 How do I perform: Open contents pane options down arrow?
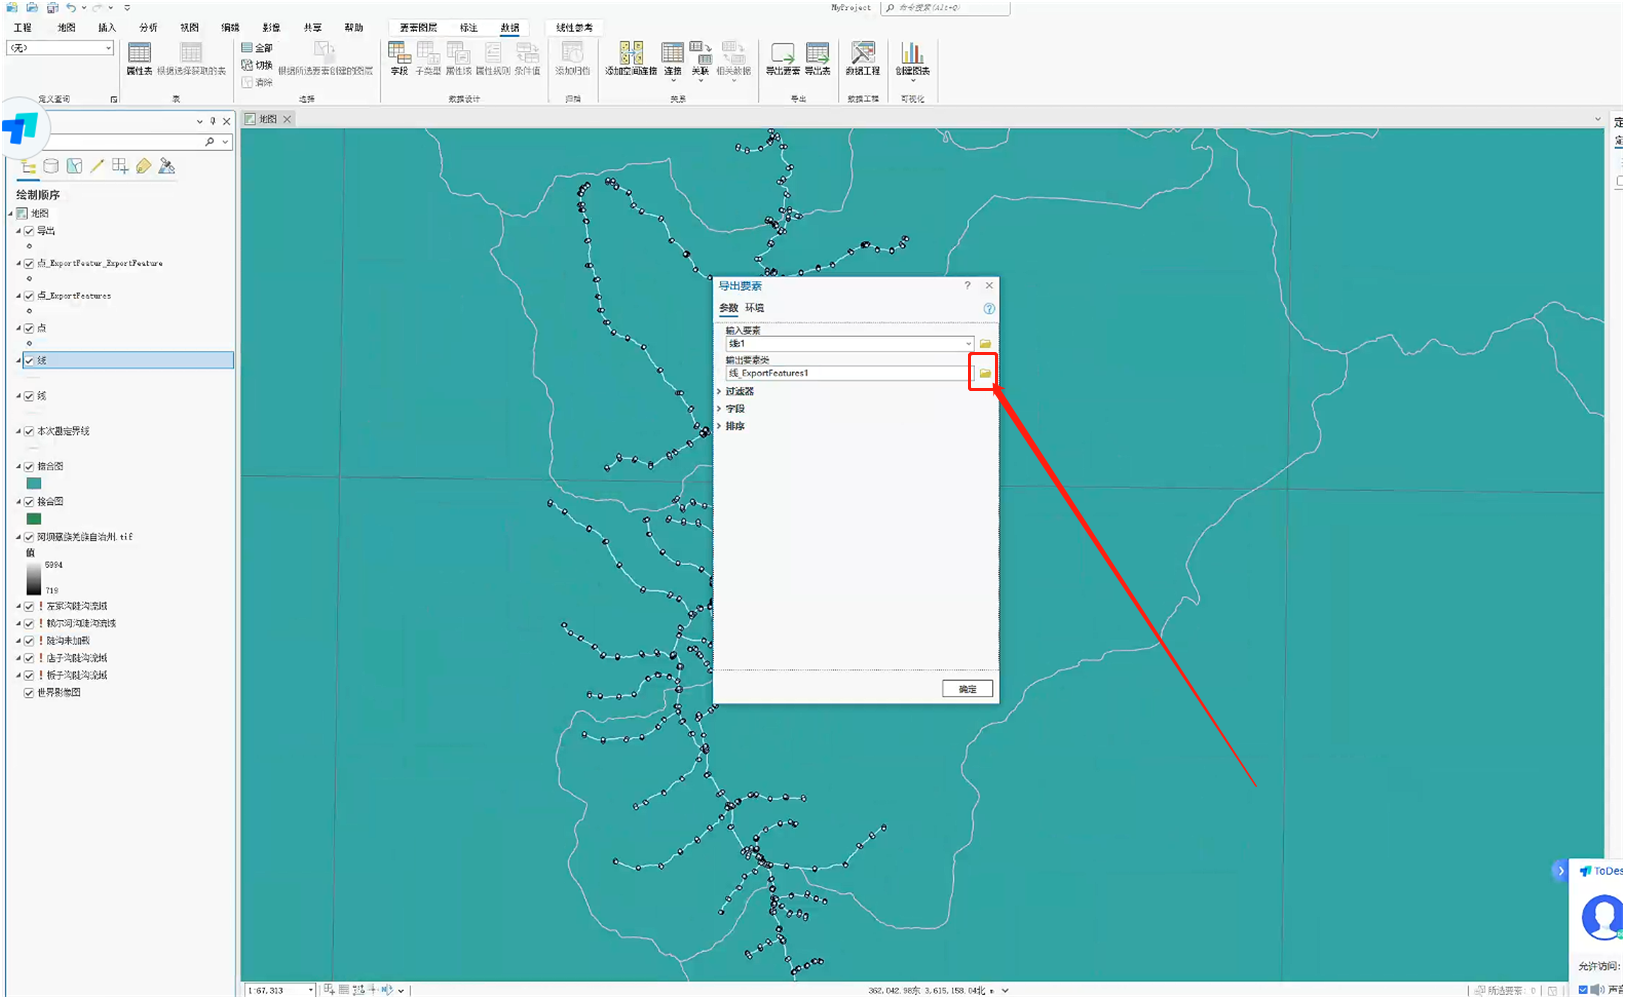coord(199,122)
